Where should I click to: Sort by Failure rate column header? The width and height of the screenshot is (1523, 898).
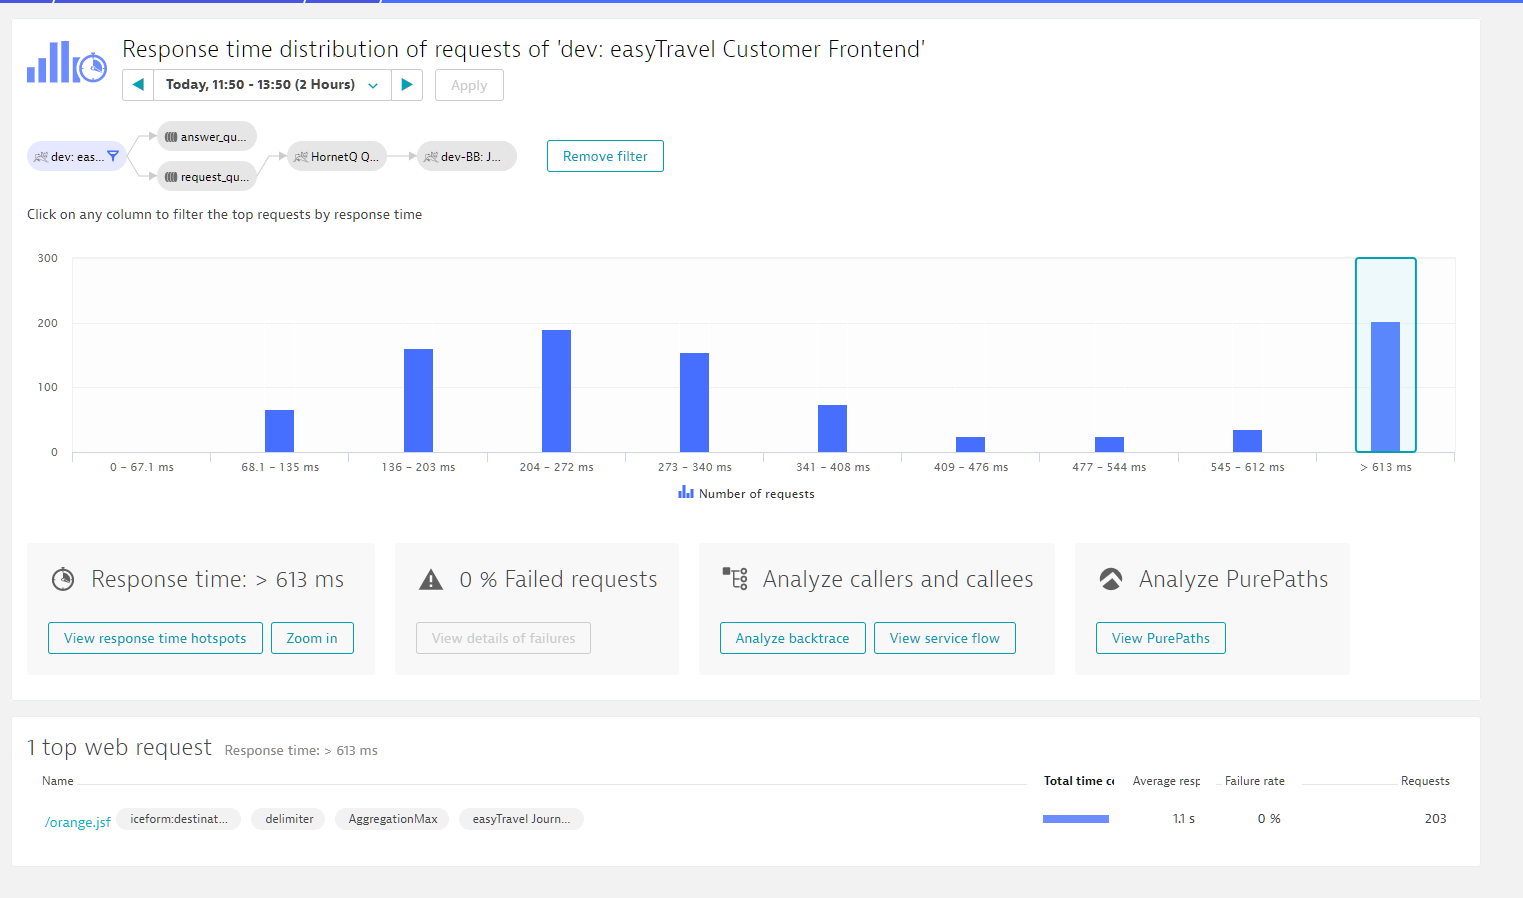(1255, 781)
